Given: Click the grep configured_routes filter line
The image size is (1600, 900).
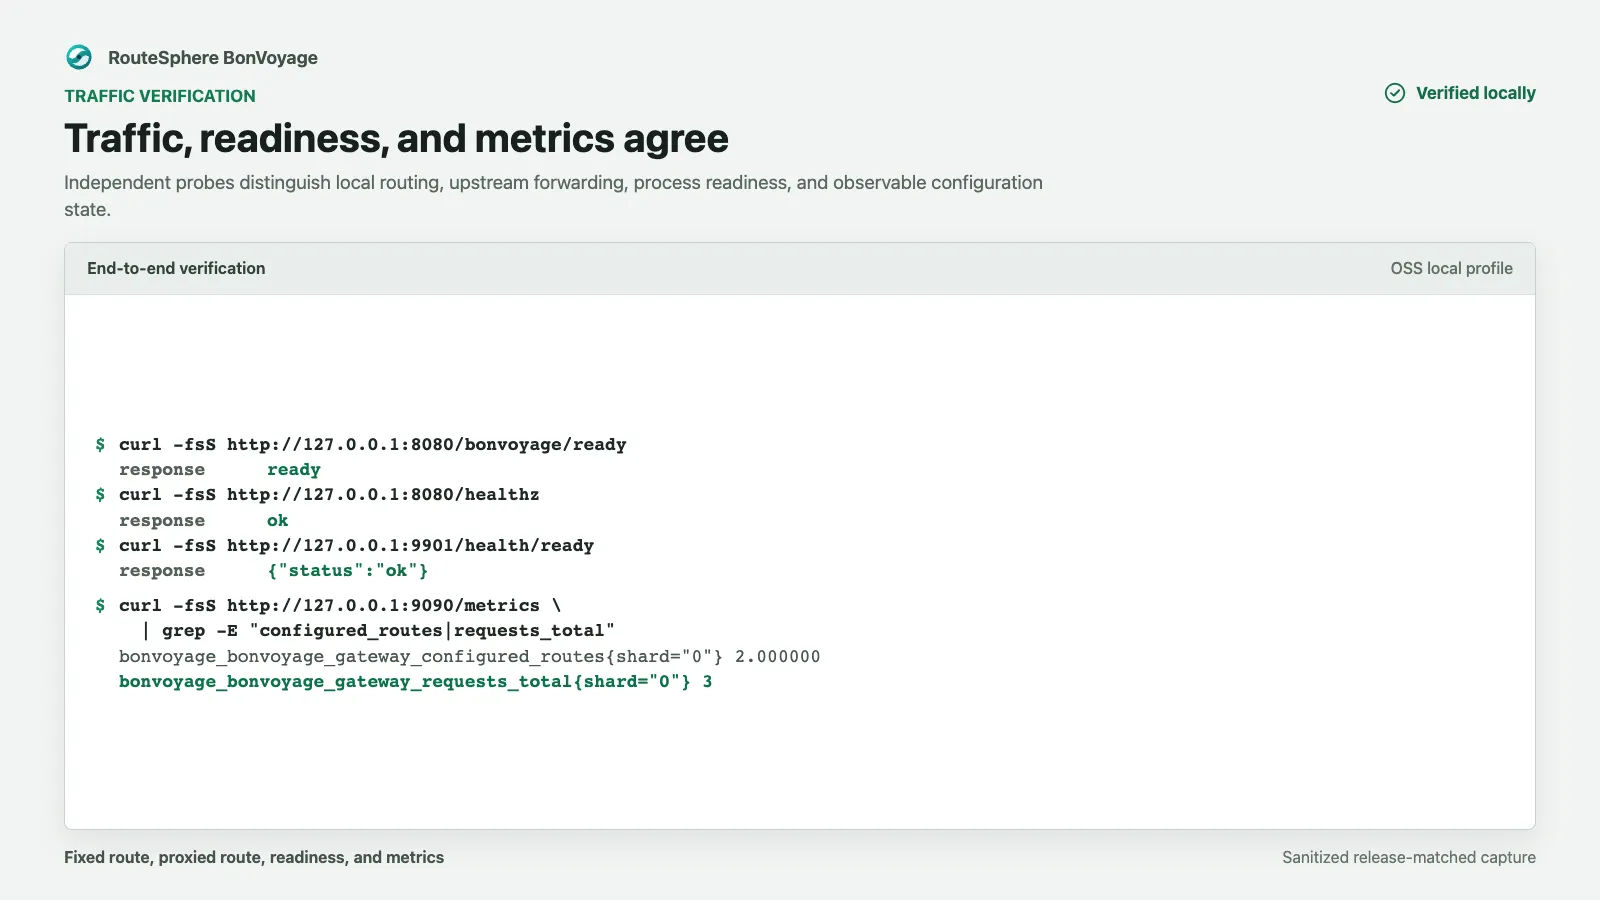Looking at the screenshot, I should coord(378,631).
